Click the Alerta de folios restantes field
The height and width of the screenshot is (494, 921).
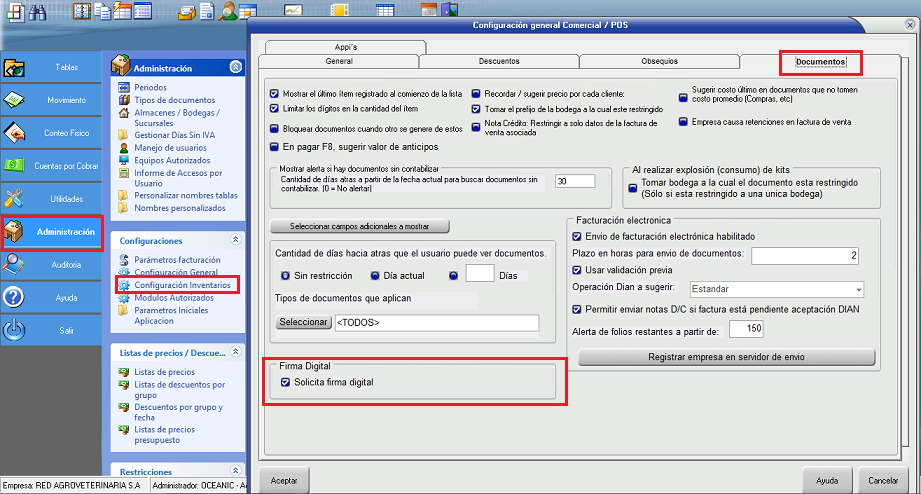(745, 329)
